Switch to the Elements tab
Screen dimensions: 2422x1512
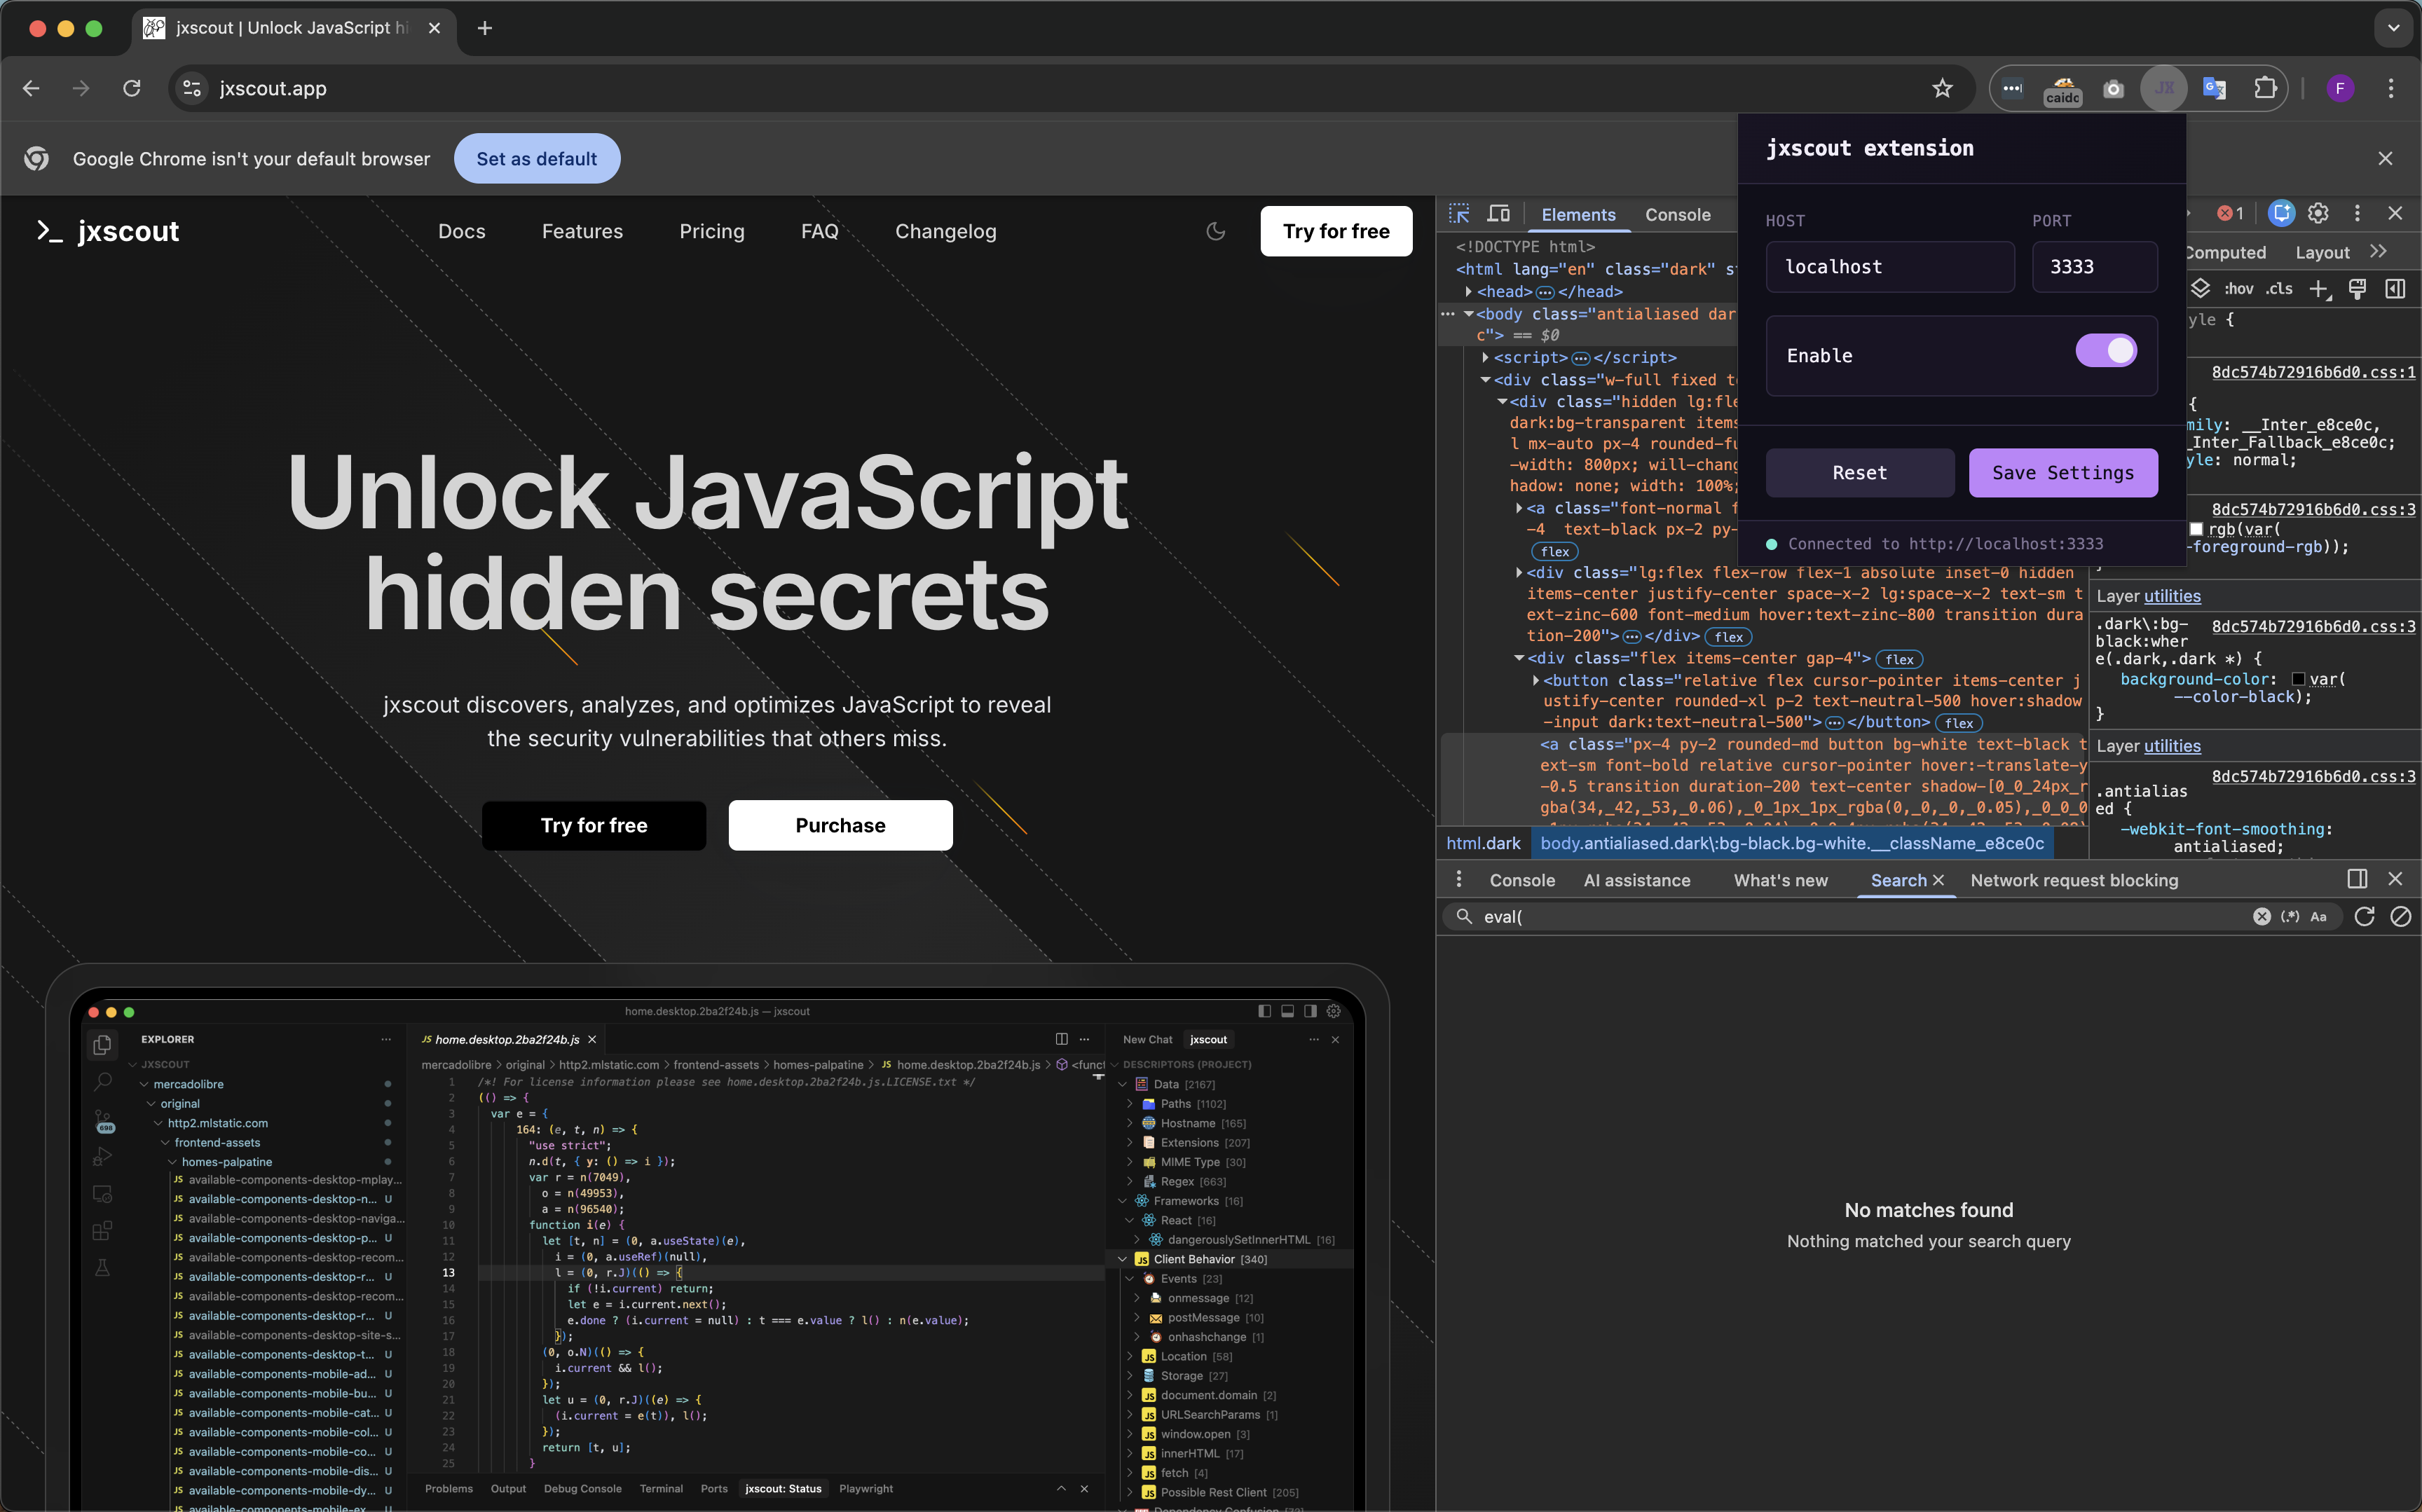[1578, 214]
